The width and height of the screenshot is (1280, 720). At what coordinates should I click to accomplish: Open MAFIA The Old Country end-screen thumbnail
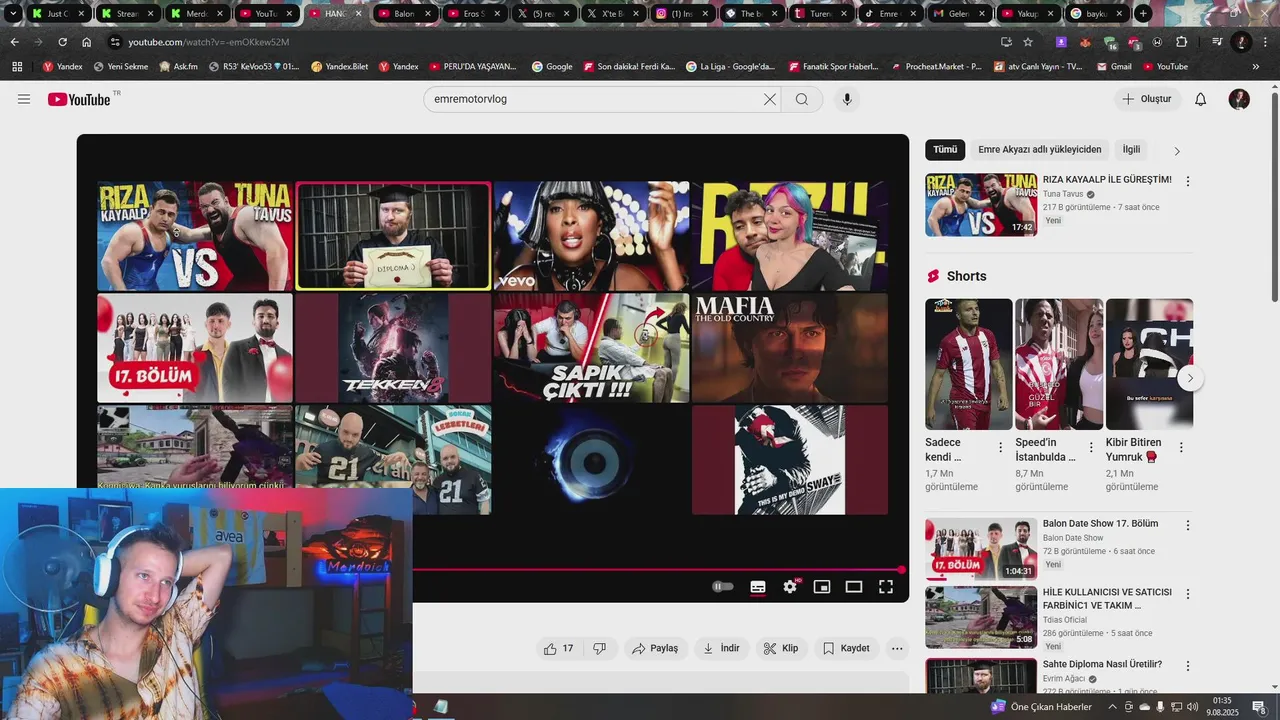789,347
